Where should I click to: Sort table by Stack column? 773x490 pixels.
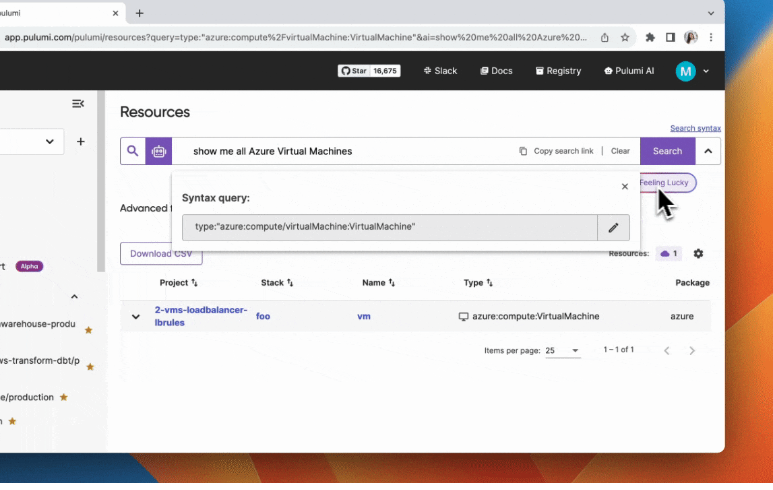277,282
